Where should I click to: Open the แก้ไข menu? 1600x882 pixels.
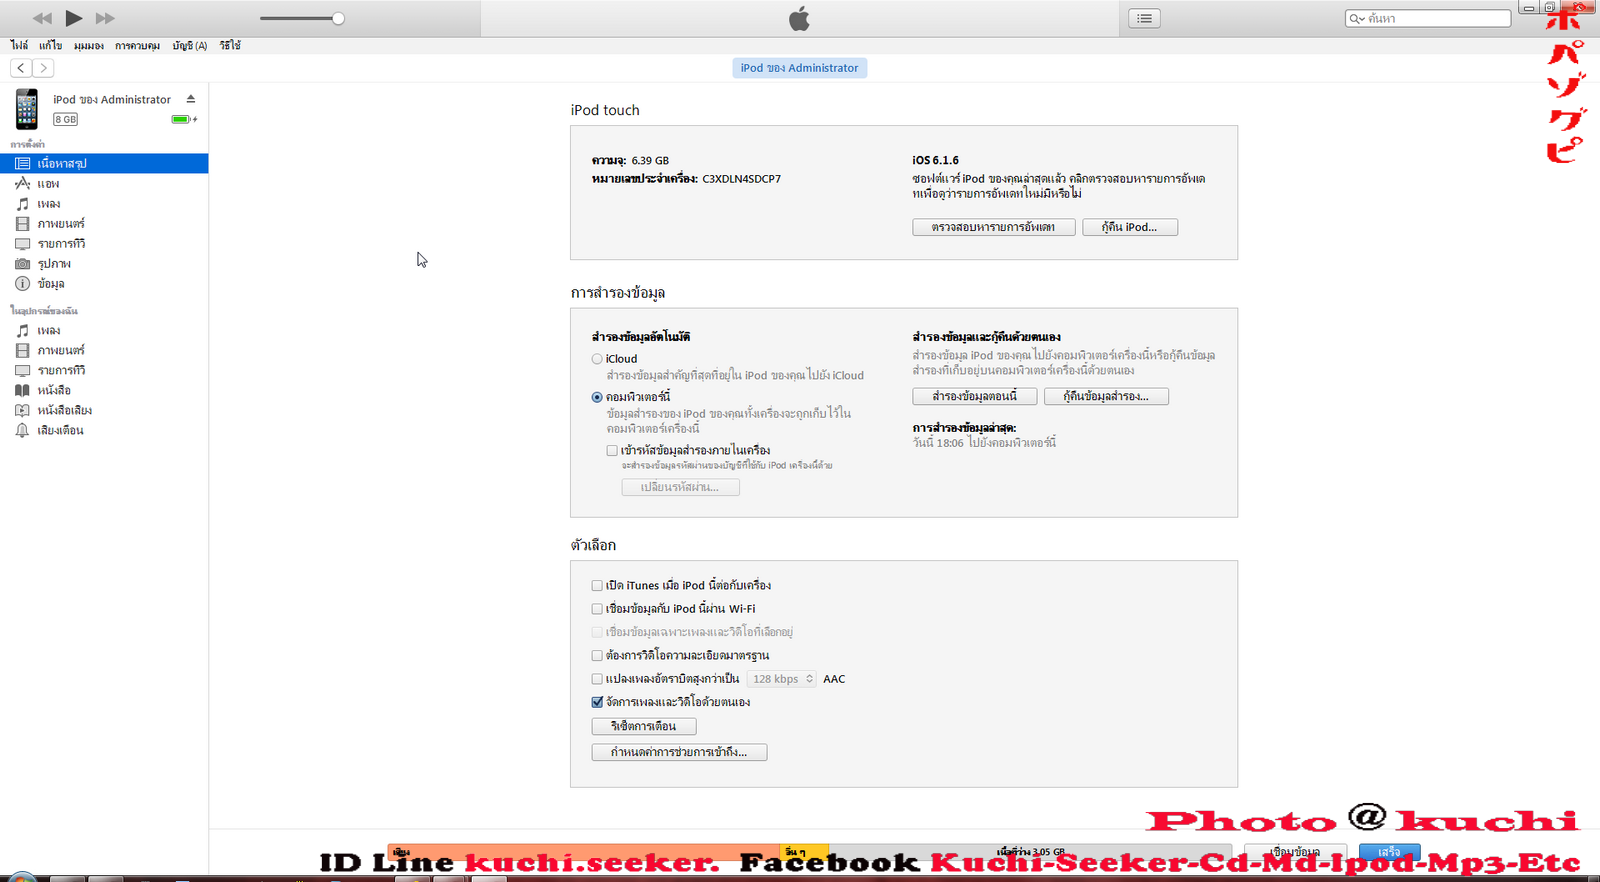(x=50, y=45)
